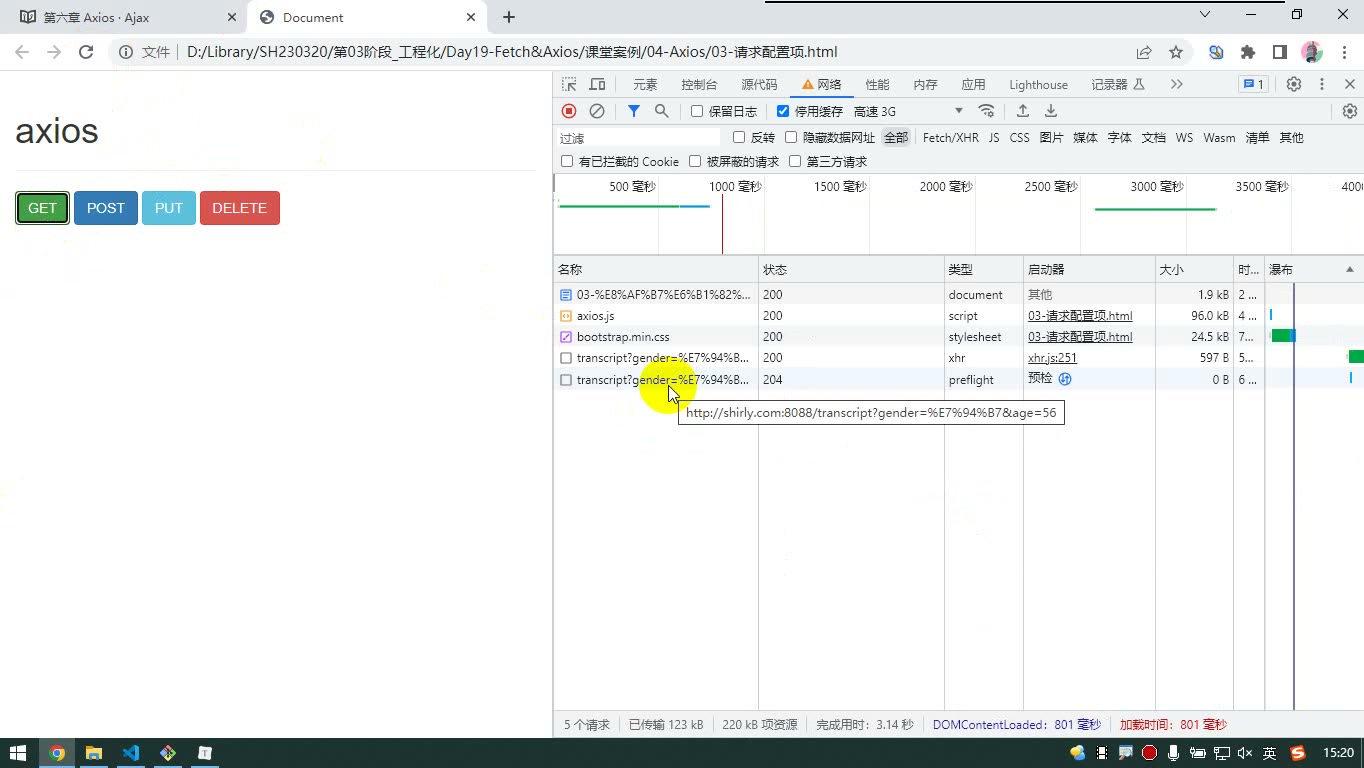Open the issues counter badge
Image resolution: width=1364 pixels, height=768 pixels.
point(1253,85)
